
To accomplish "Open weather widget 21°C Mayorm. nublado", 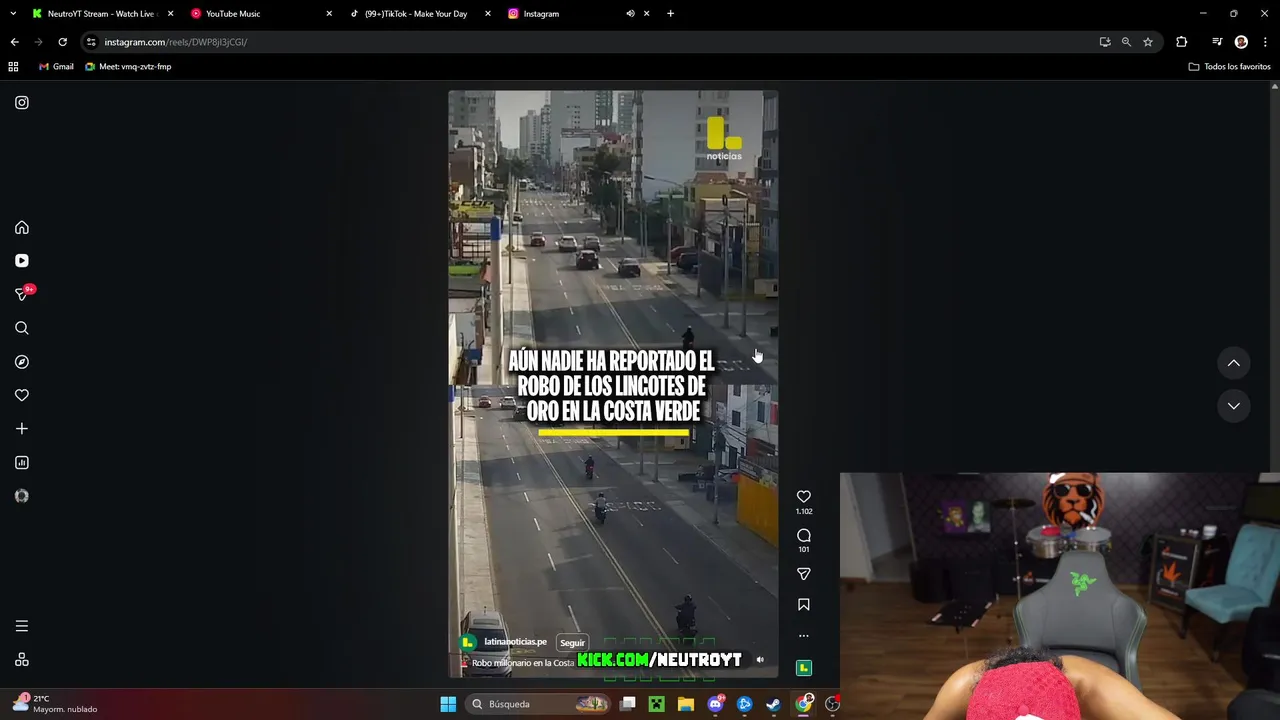I will 55,704.
